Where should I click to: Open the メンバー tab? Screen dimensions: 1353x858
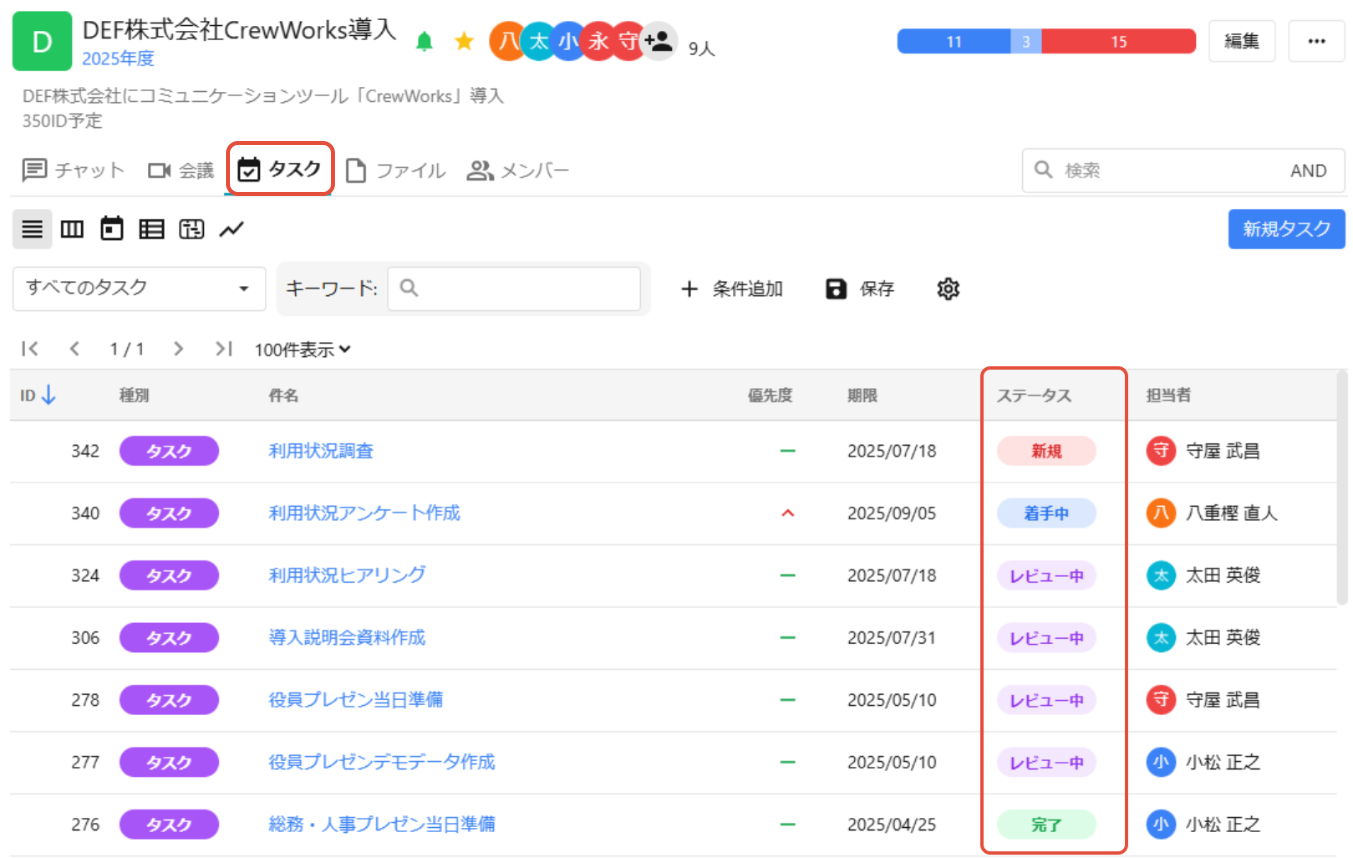(518, 170)
